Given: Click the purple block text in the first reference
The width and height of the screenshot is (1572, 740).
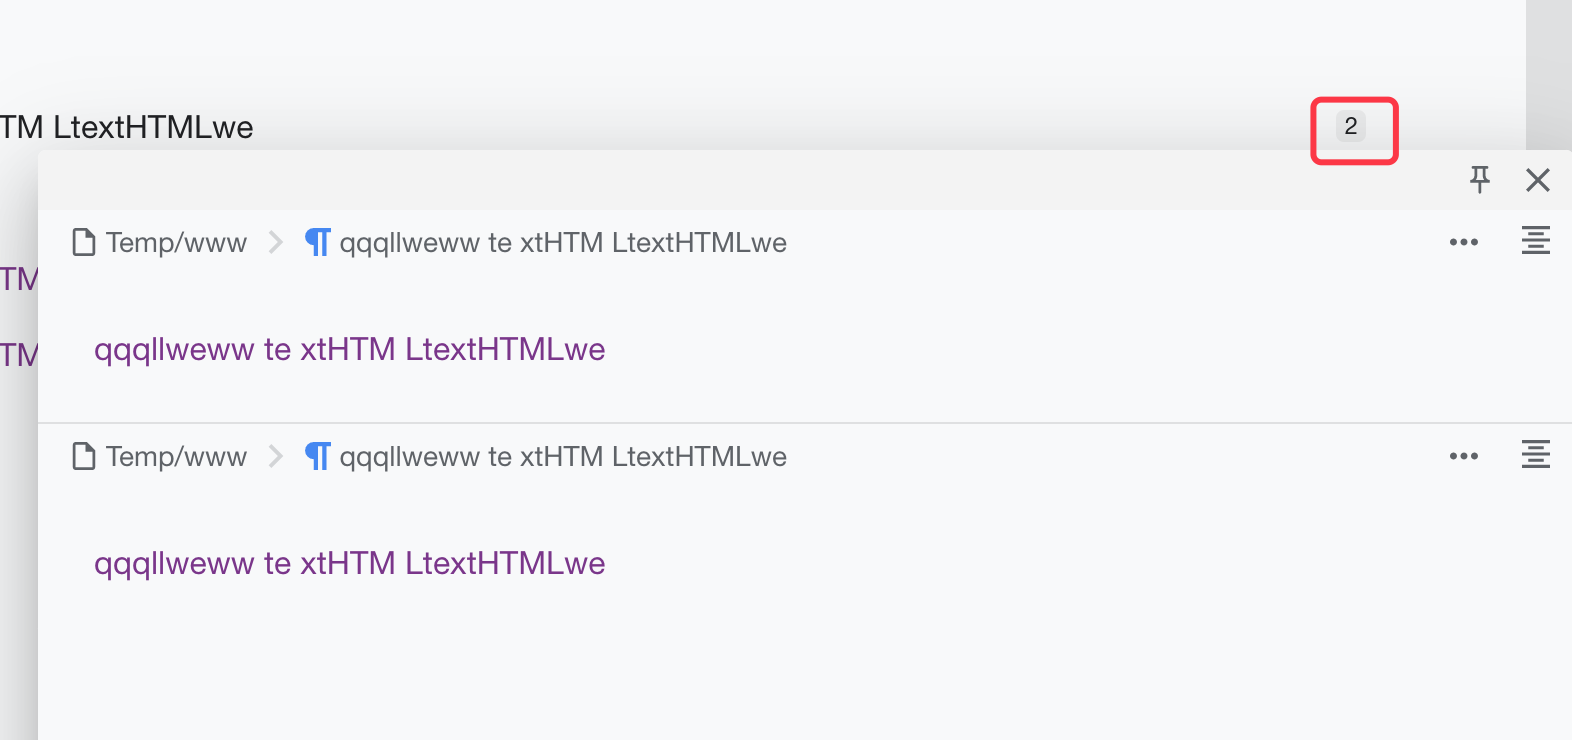Looking at the screenshot, I should click(350, 349).
